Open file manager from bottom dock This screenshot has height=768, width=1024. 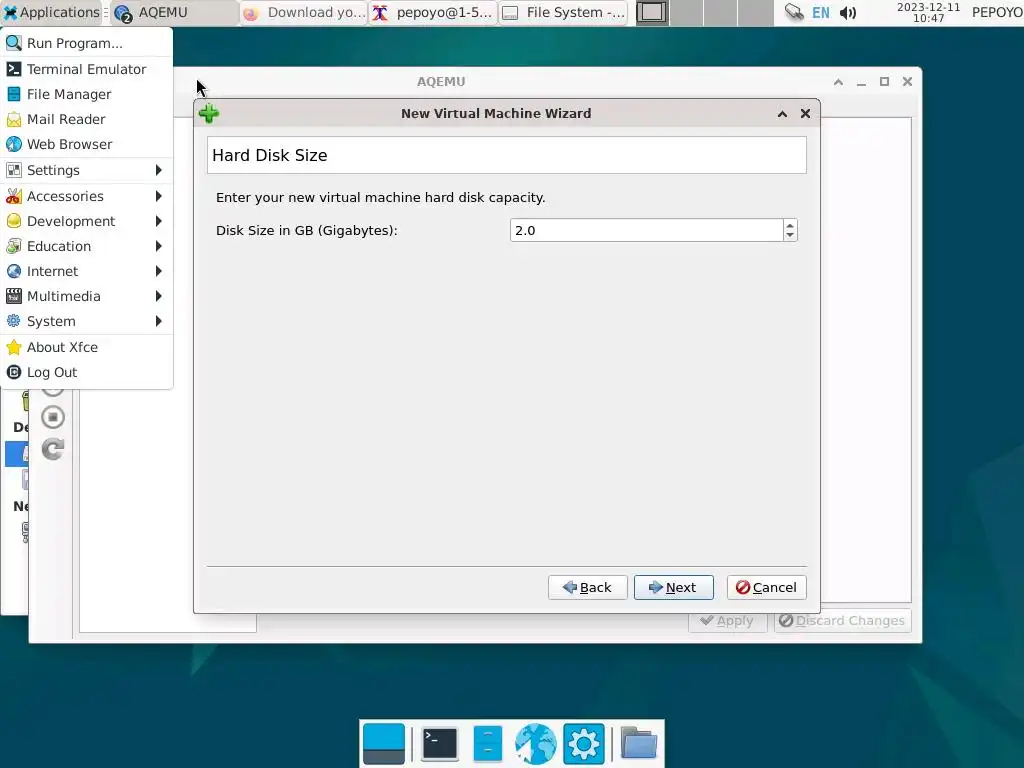click(x=487, y=744)
